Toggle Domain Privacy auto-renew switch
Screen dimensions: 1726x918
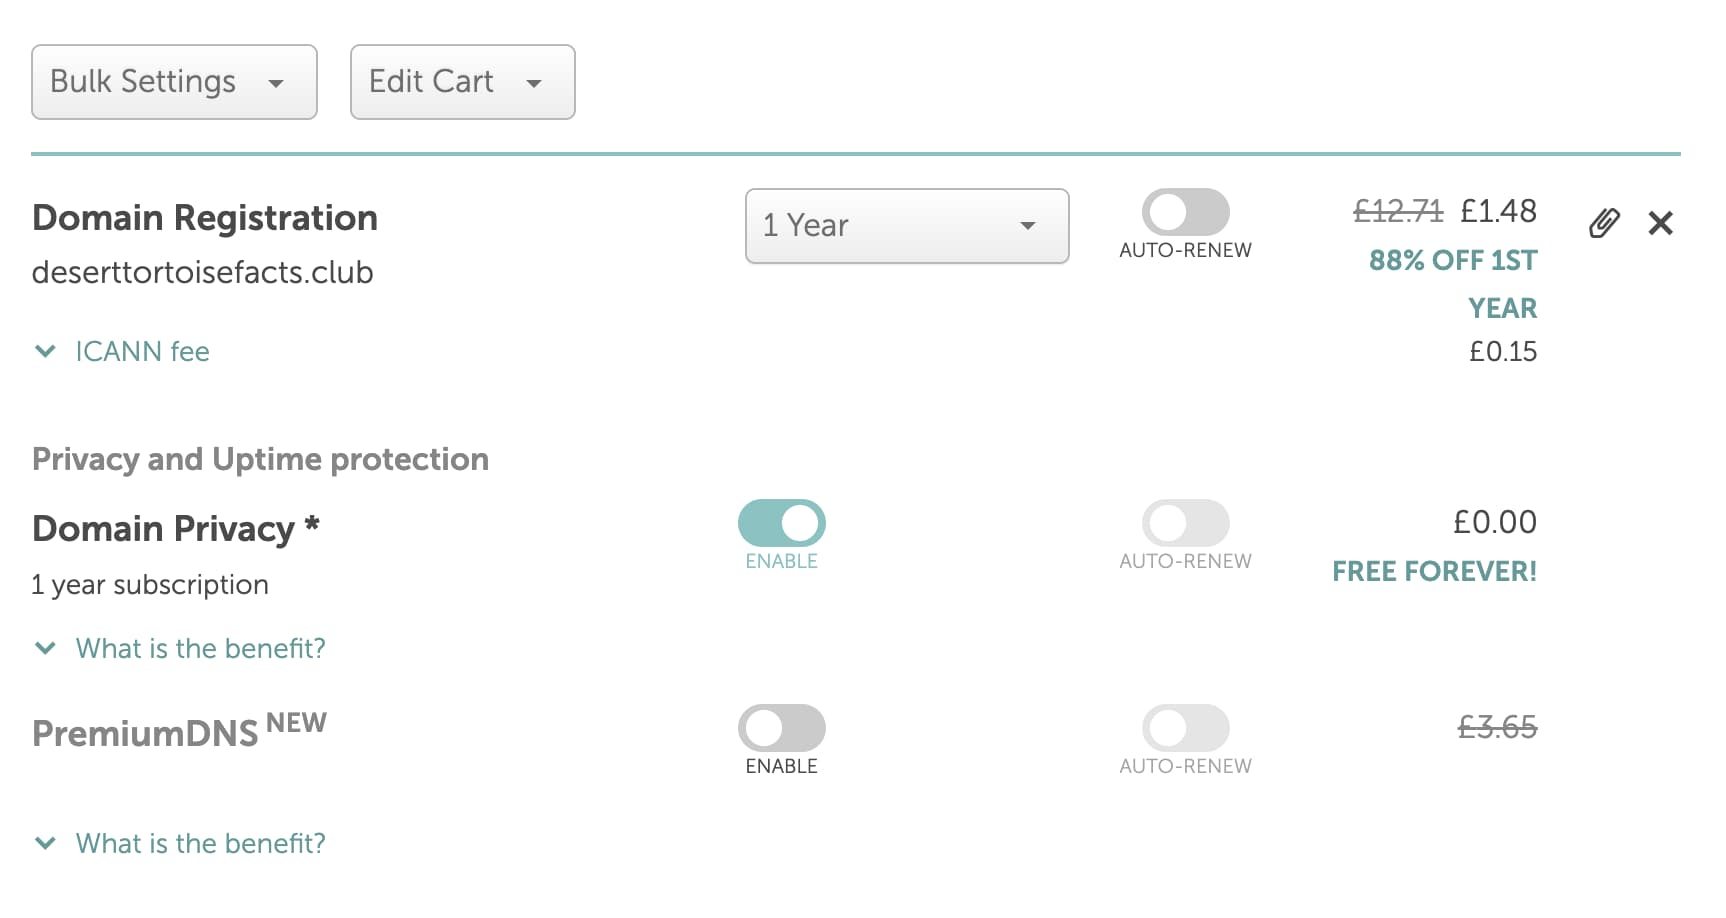point(1185,523)
